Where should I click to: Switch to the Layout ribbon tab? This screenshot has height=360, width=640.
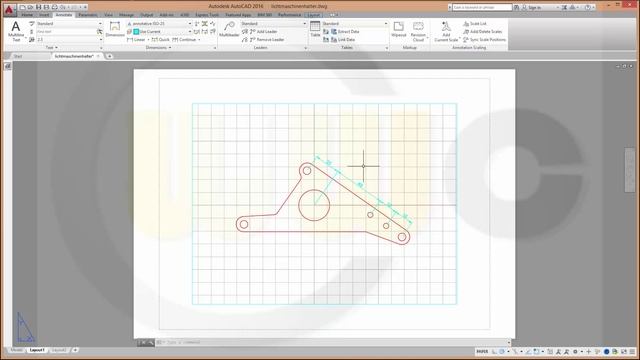(313, 15)
